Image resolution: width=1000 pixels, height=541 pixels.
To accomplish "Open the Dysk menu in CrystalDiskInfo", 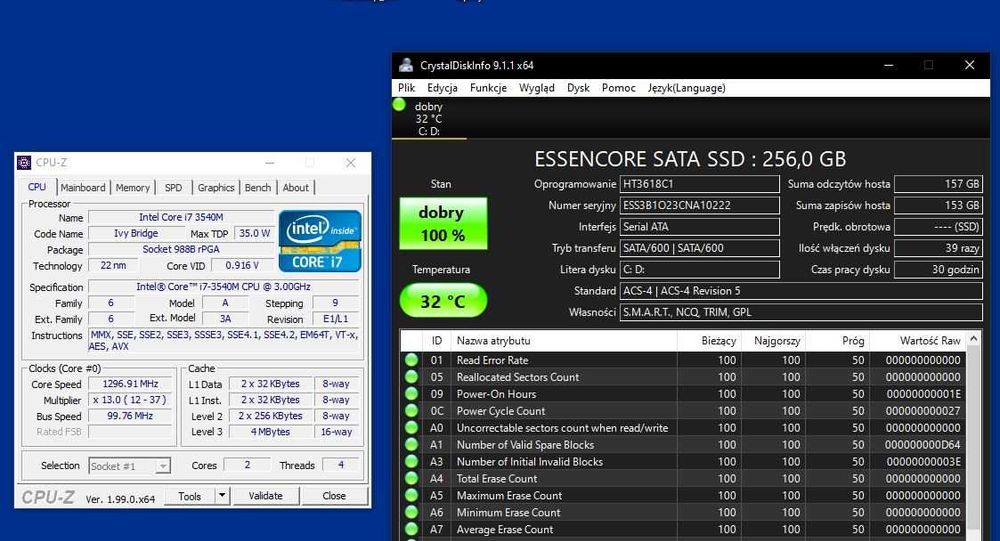I will [578, 88].
